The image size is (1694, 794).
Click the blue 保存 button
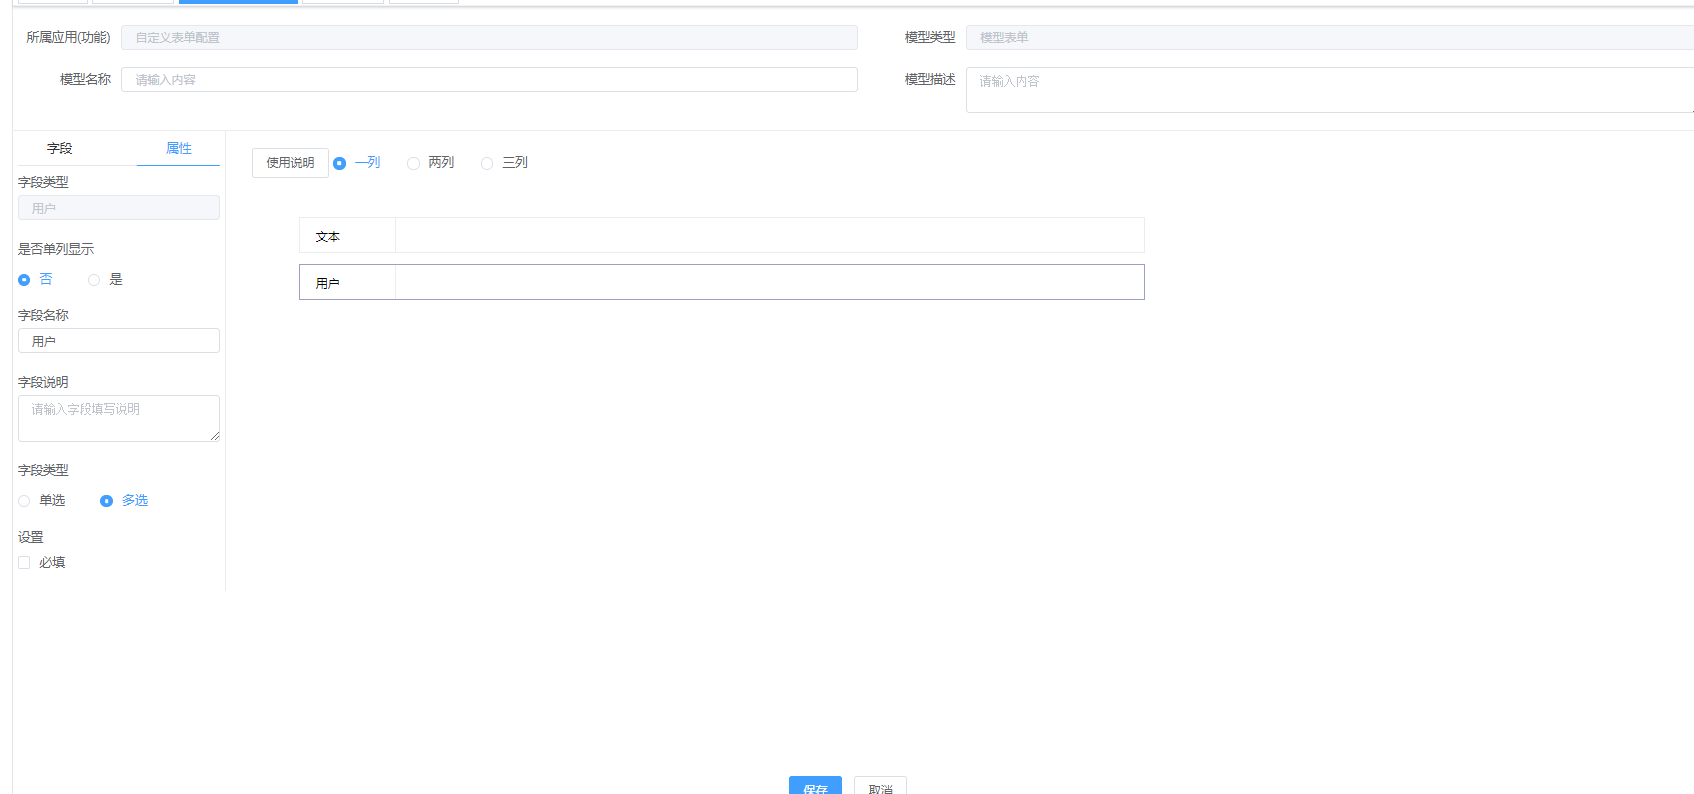click(x=815, y=786)
